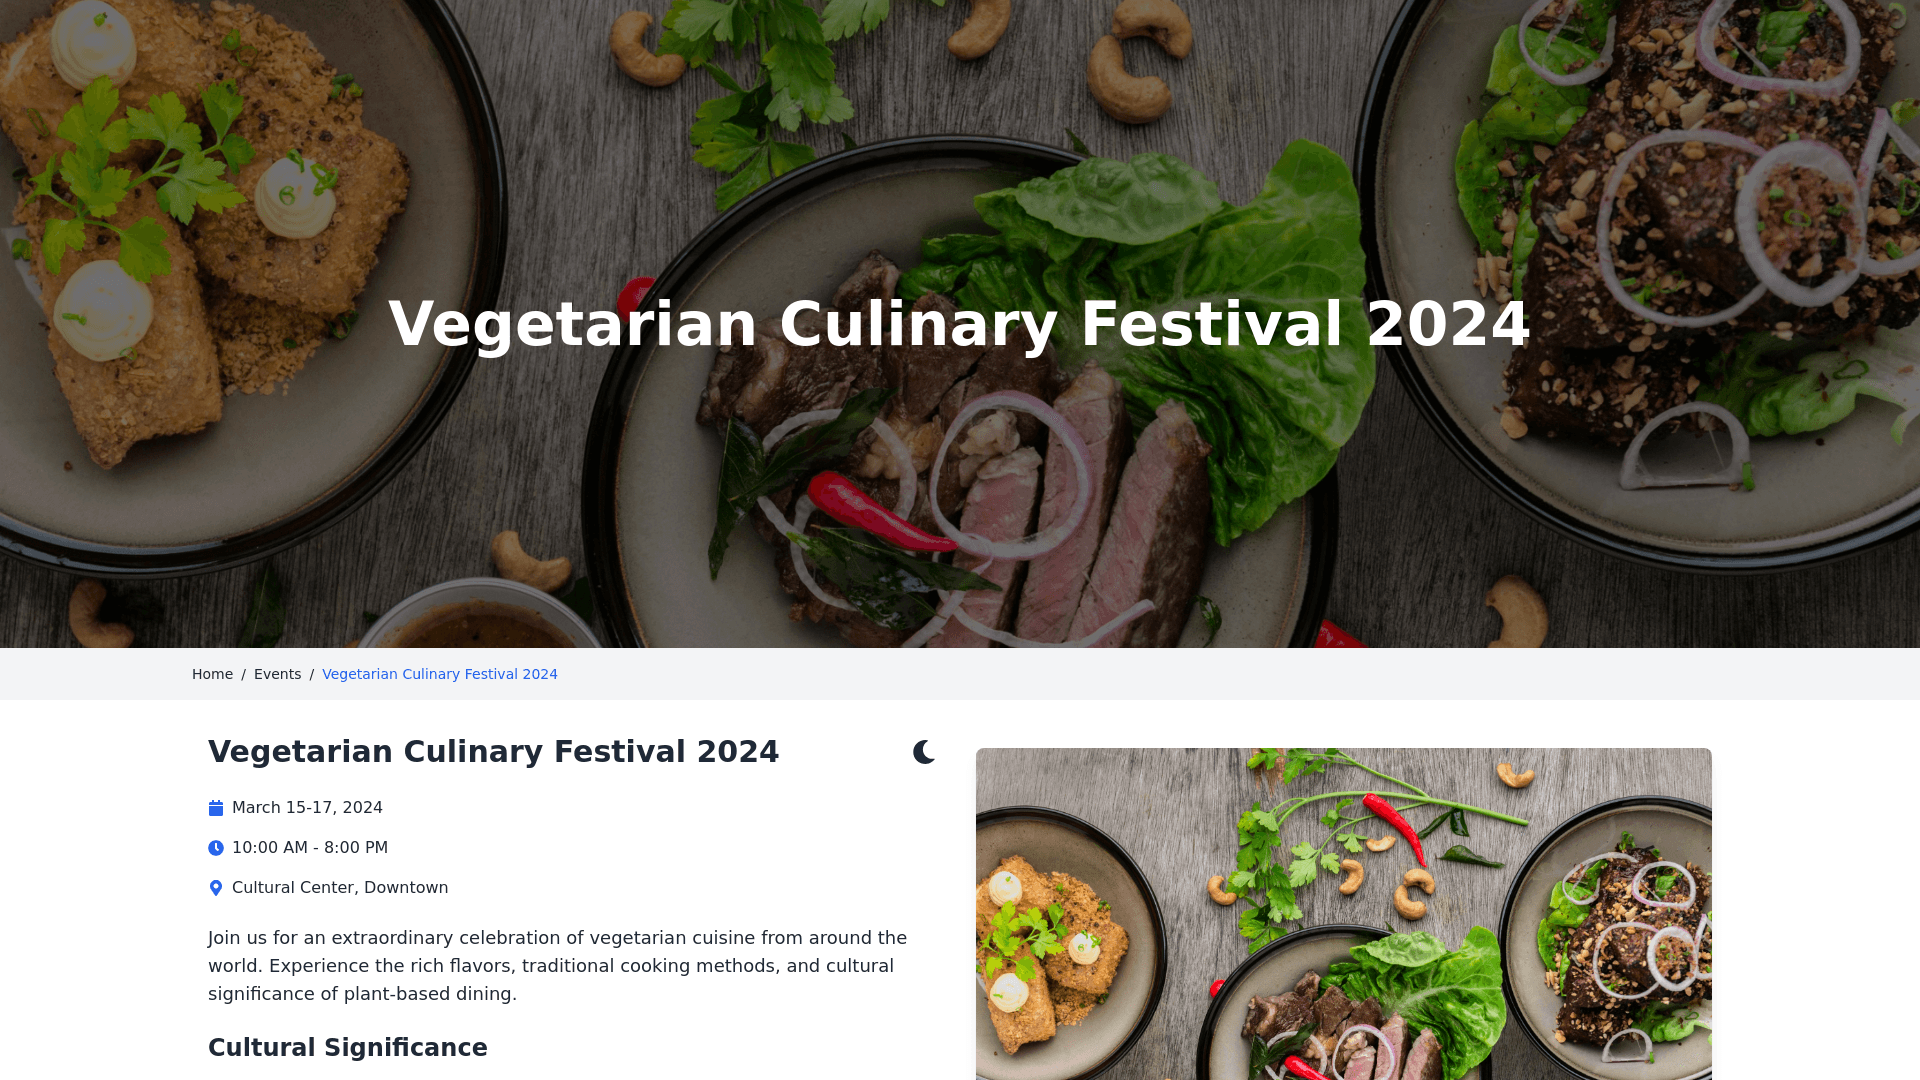Image resolution: width=1920 pixels, height=1080 pixels.
Task: Click second slash separator before festival name
Action: click(311, 674)
